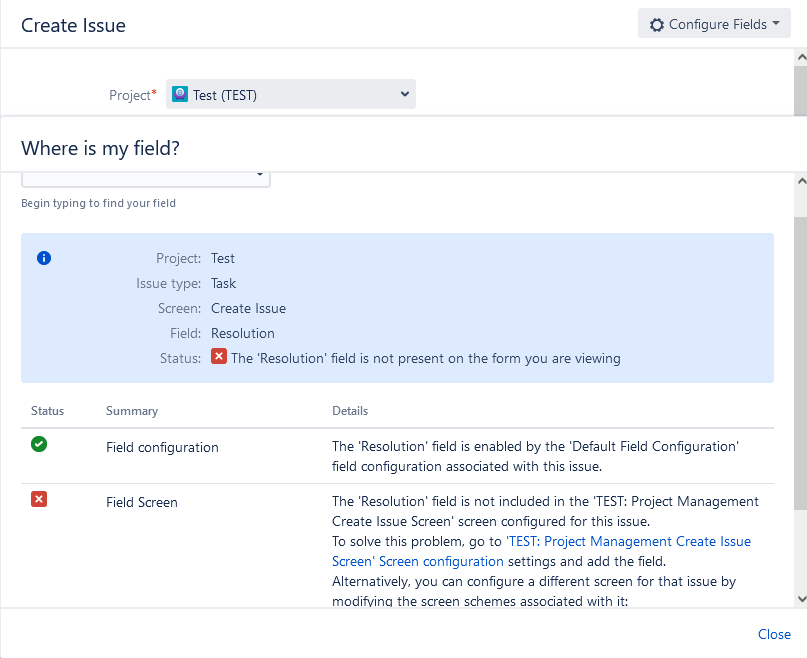Click the Summary column header

132,411
